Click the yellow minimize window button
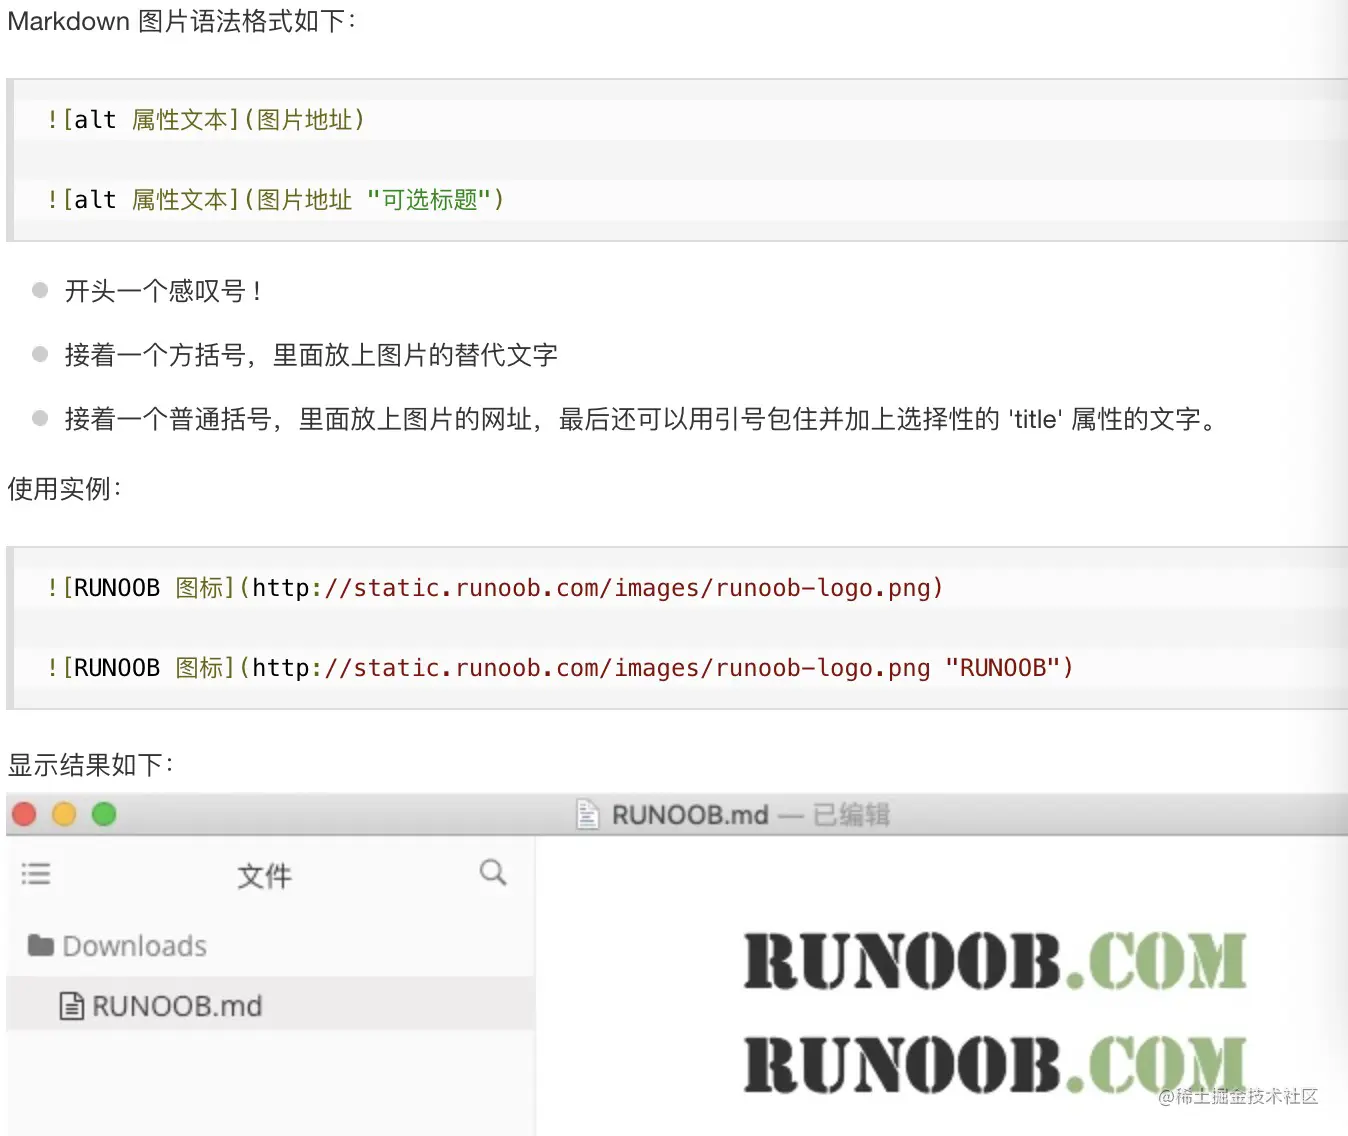Screen dimensions: 1348x1136 tap(64, 815)
